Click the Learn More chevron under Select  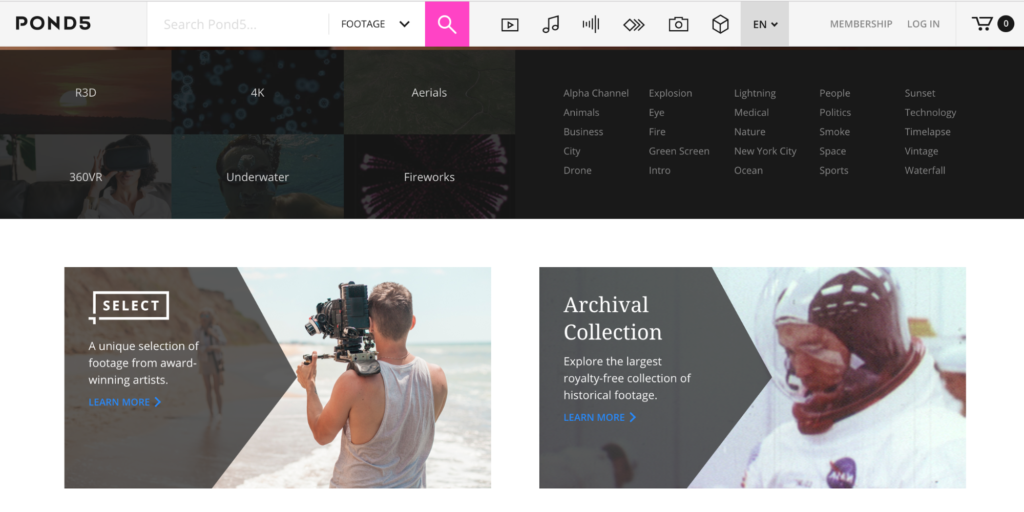point(157,402)
